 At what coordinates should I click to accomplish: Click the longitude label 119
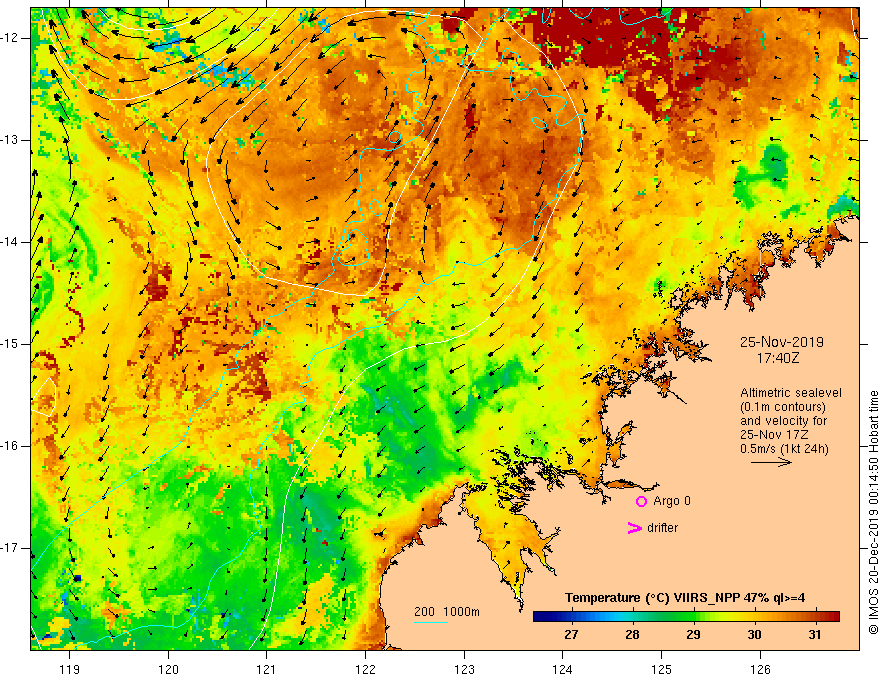pos(70,669)
